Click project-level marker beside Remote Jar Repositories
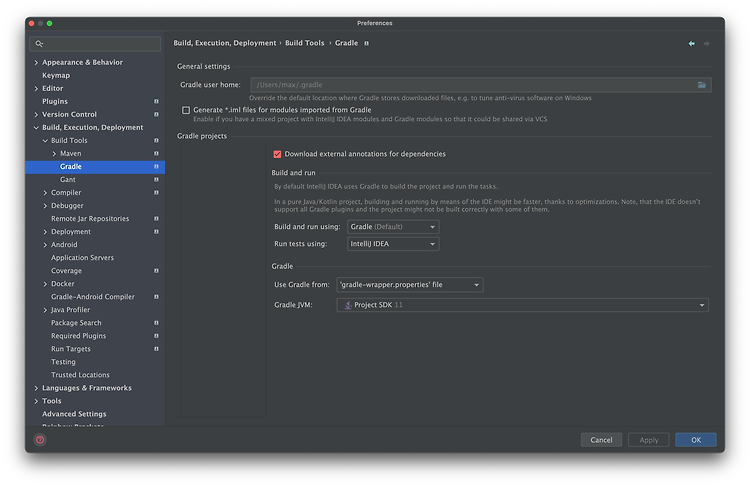This screenshot has height=486, width=750. pyautogui.click(x=156, y=219)
